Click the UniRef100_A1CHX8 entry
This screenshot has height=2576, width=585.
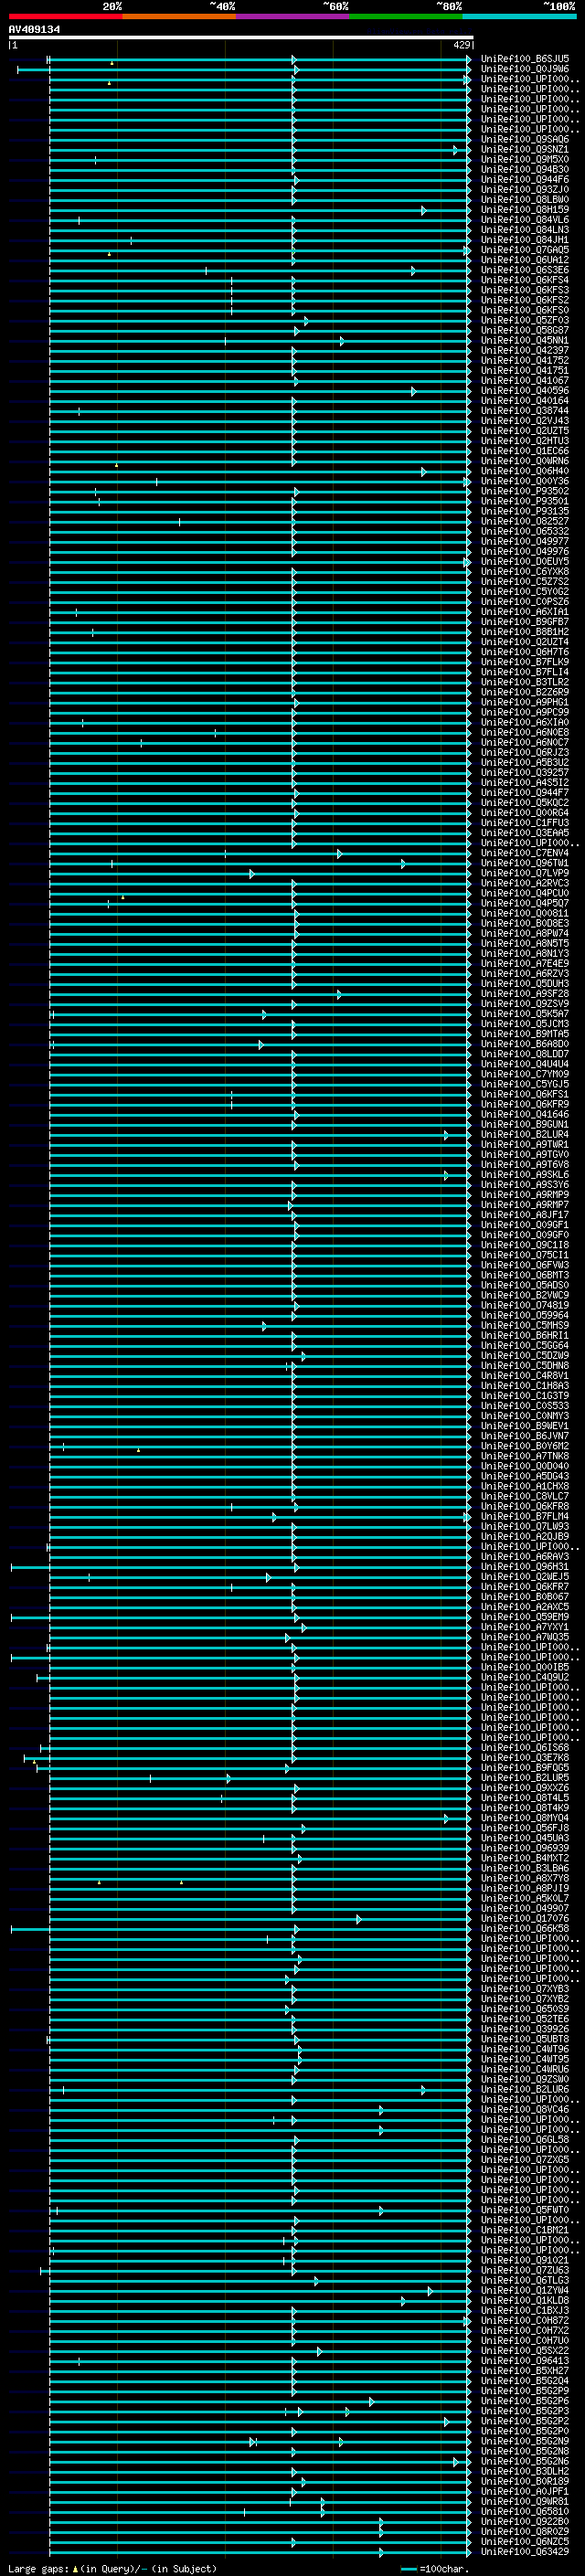coord(525,1486)
